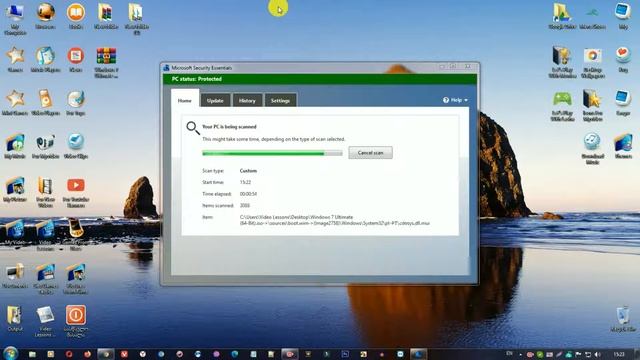Click the blue Help question mark icon

tap(446, 100)
